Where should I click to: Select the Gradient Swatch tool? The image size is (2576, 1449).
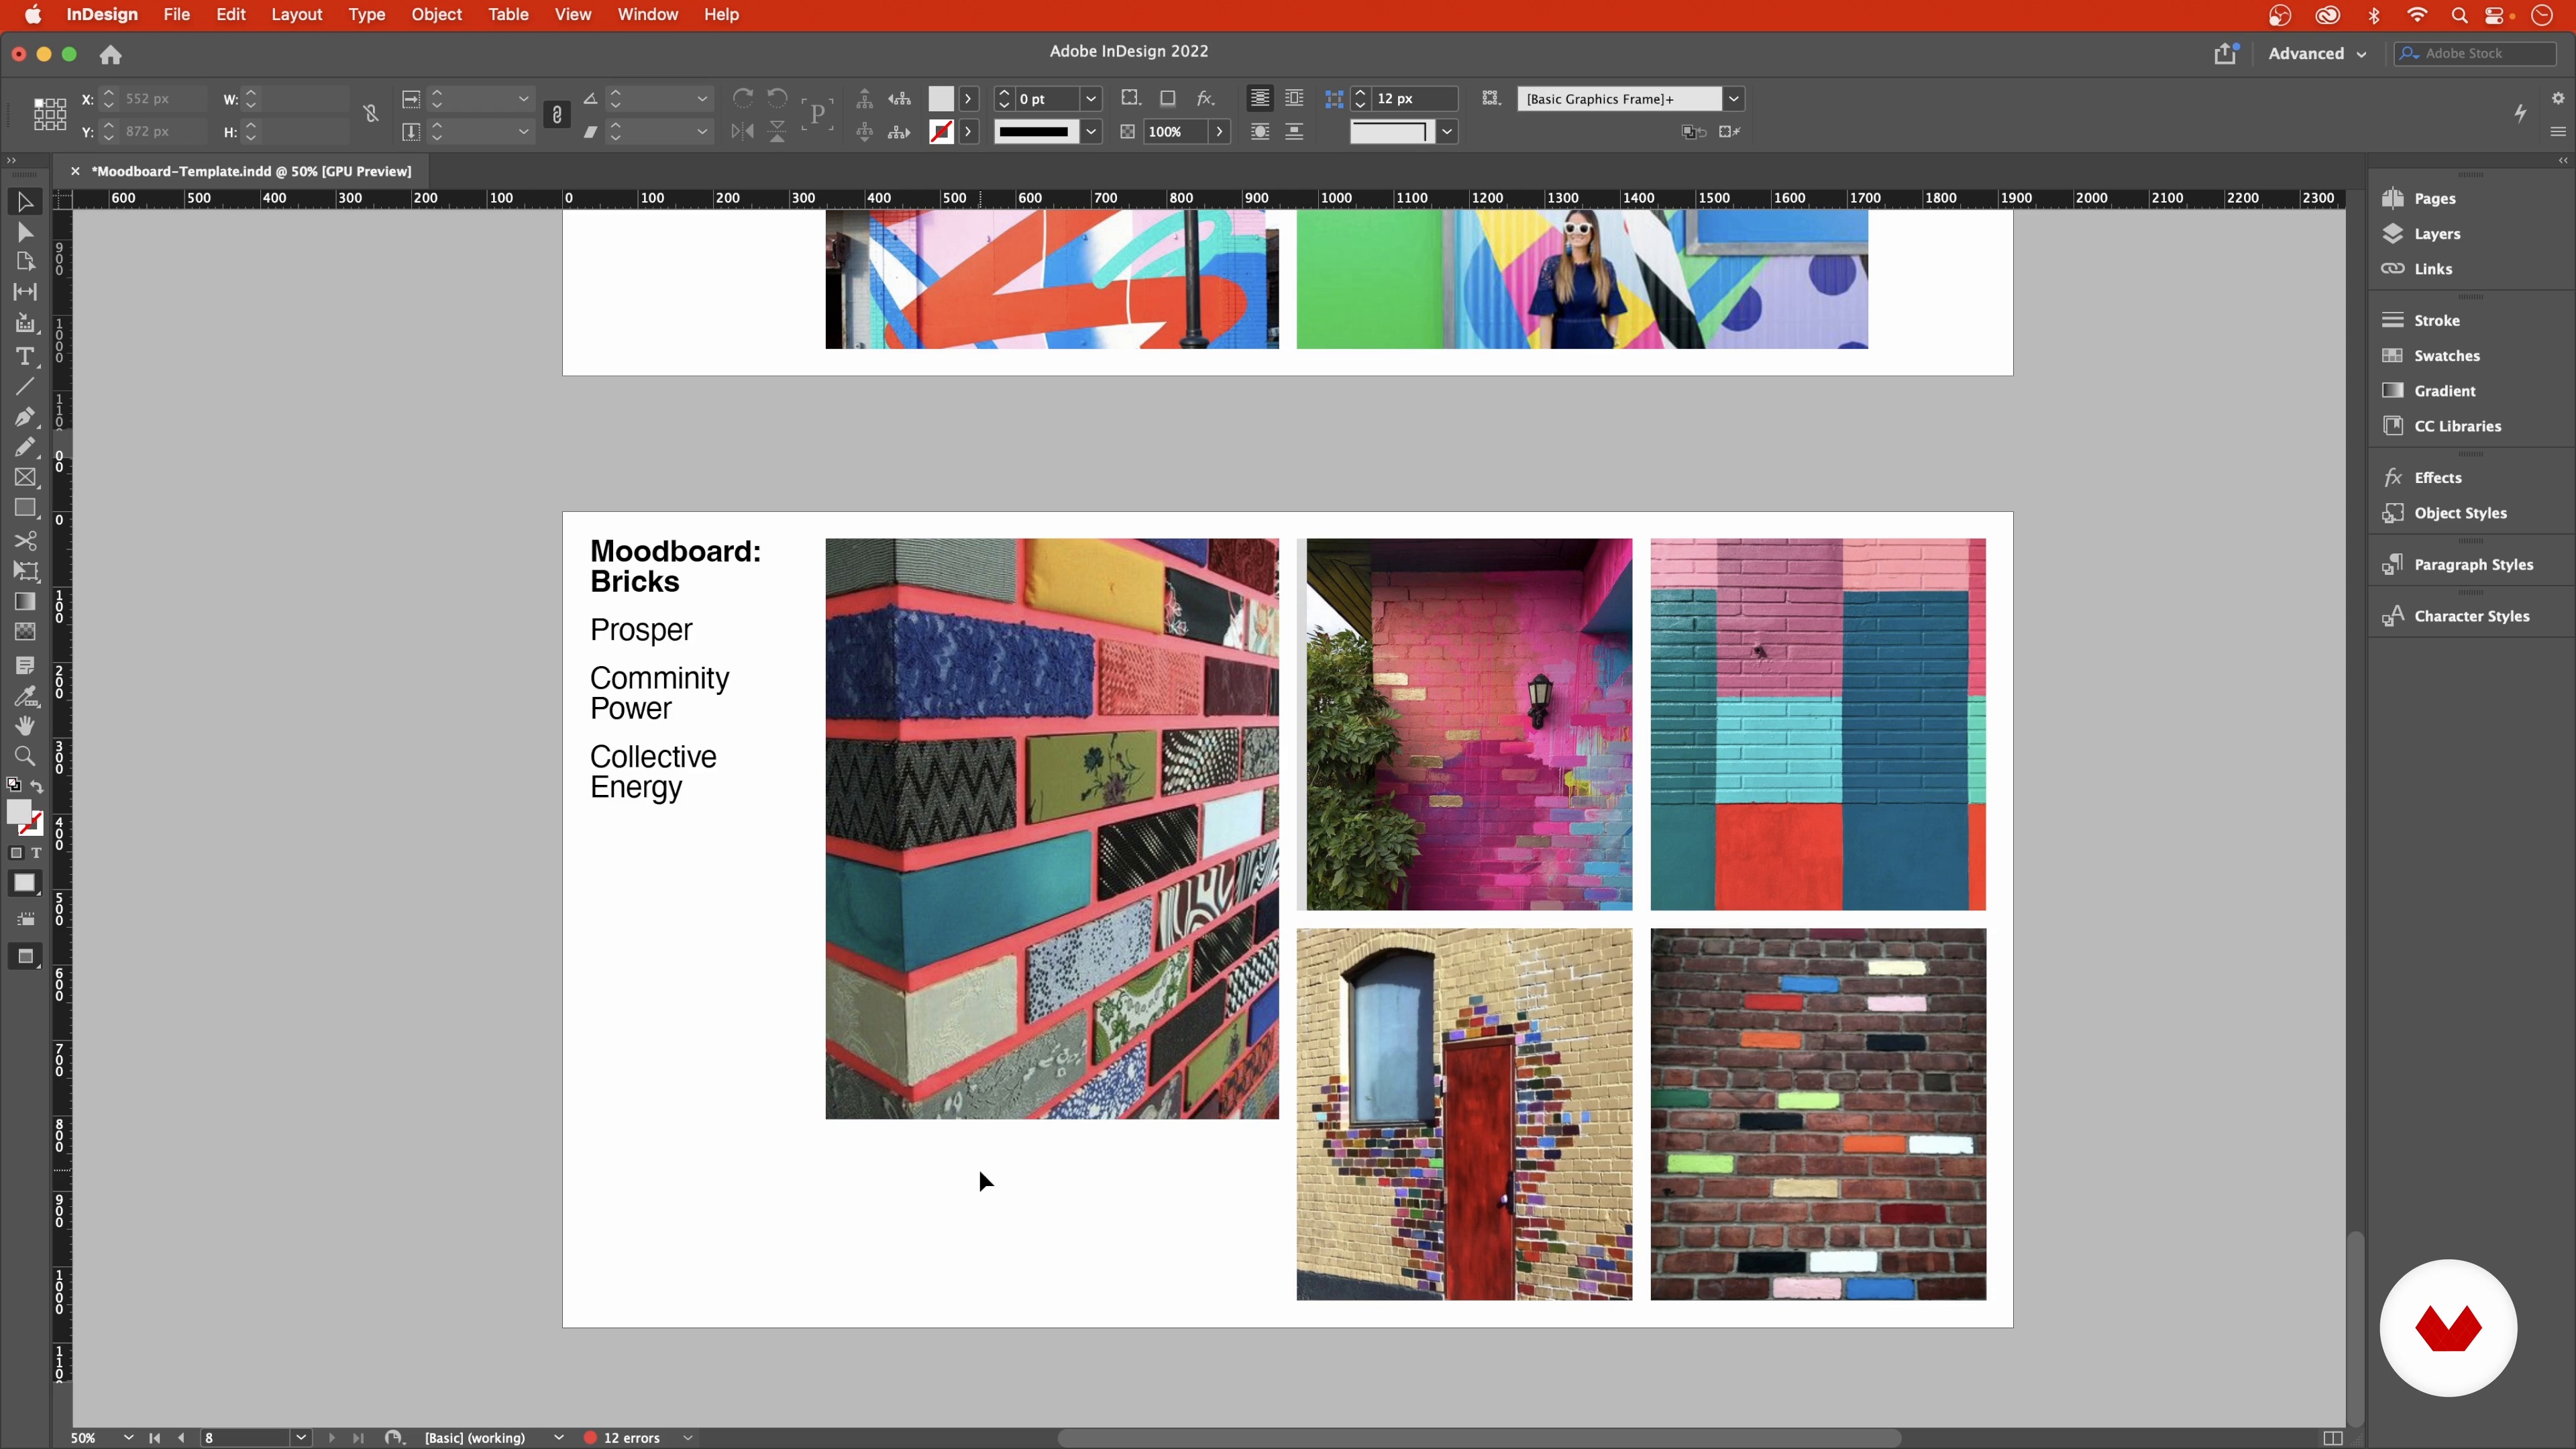(x=25, y=601)
